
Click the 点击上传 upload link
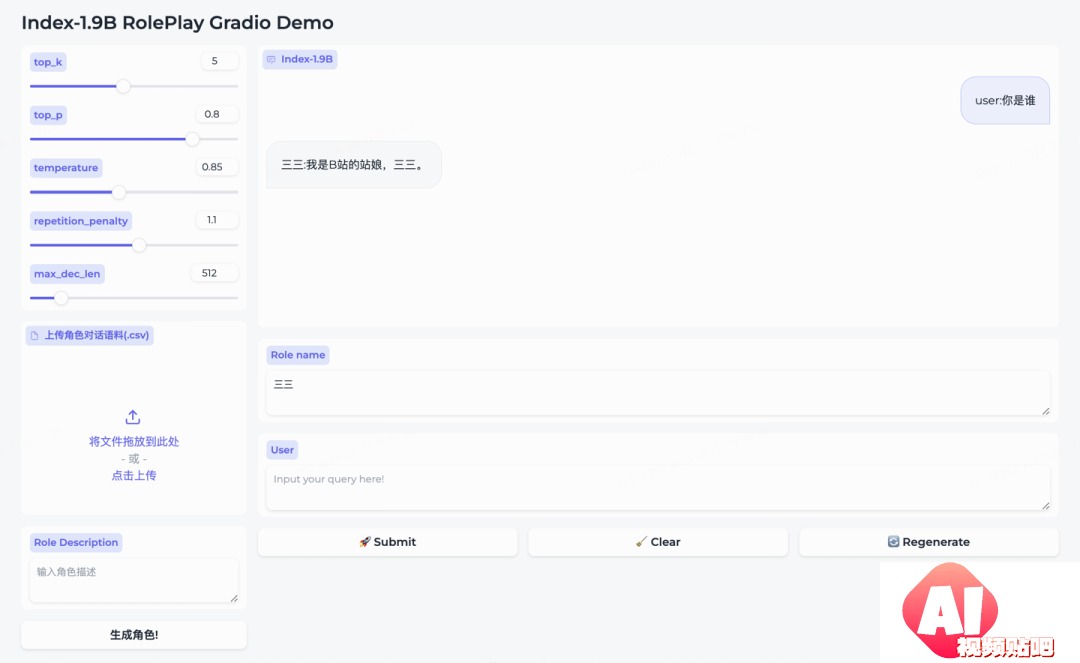[x=134, y=476]
